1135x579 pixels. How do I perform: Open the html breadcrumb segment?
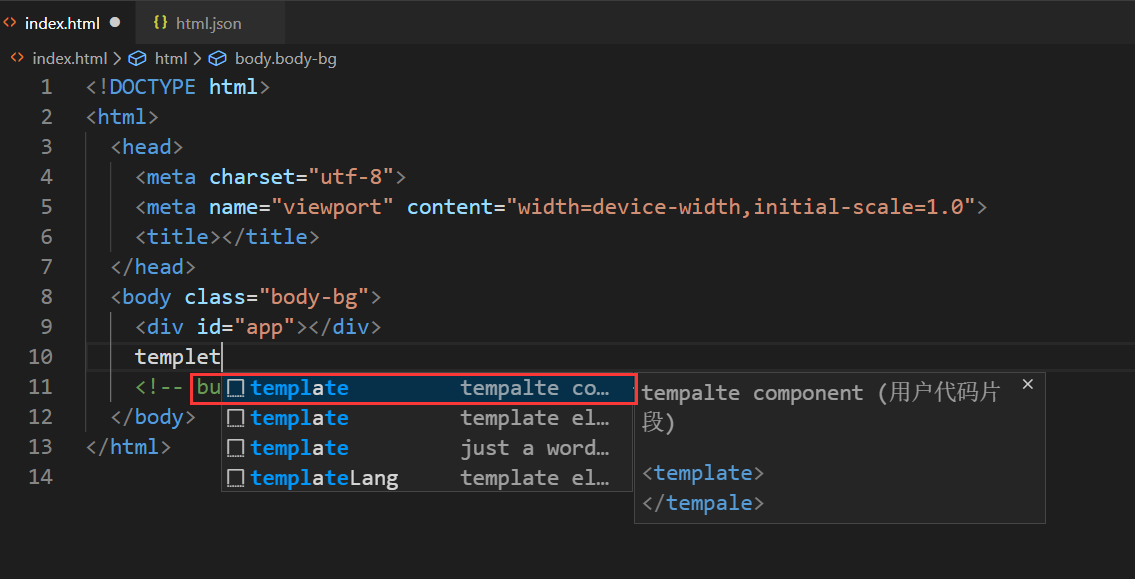pyautogui.click(x=171, y=59)
